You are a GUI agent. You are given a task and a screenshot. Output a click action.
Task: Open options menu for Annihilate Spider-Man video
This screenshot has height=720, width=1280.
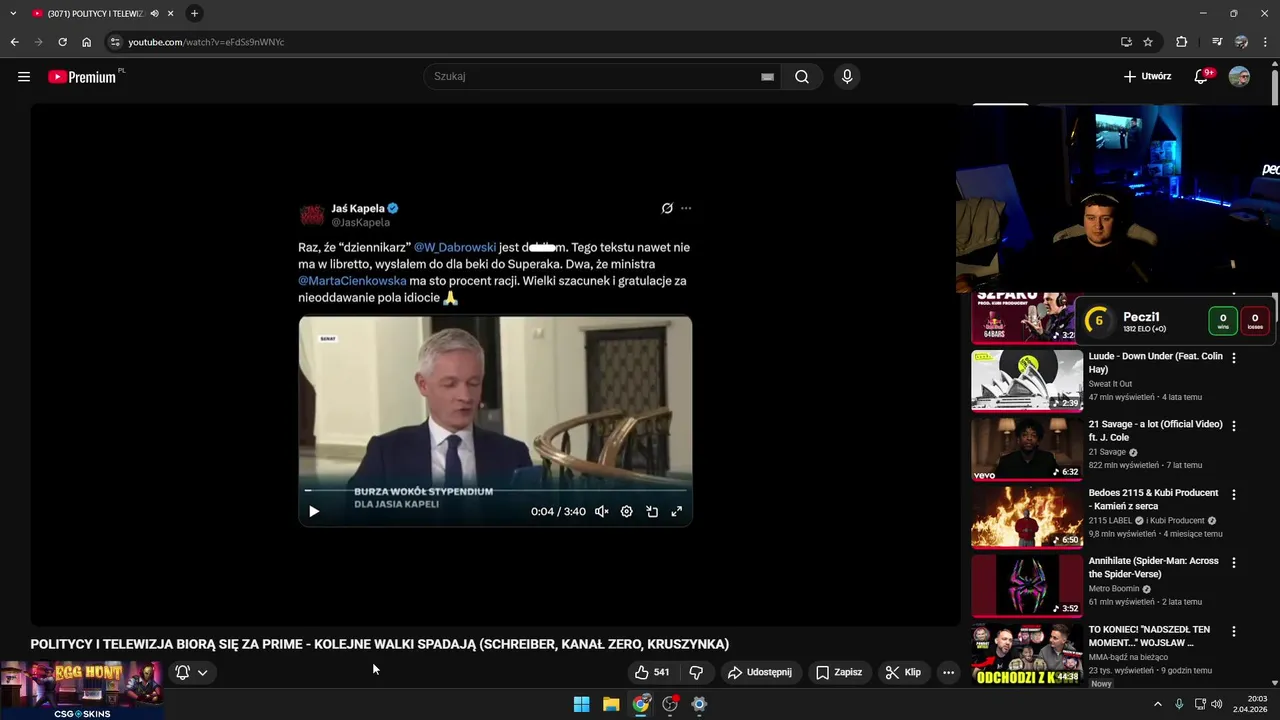coord(1233,563)
